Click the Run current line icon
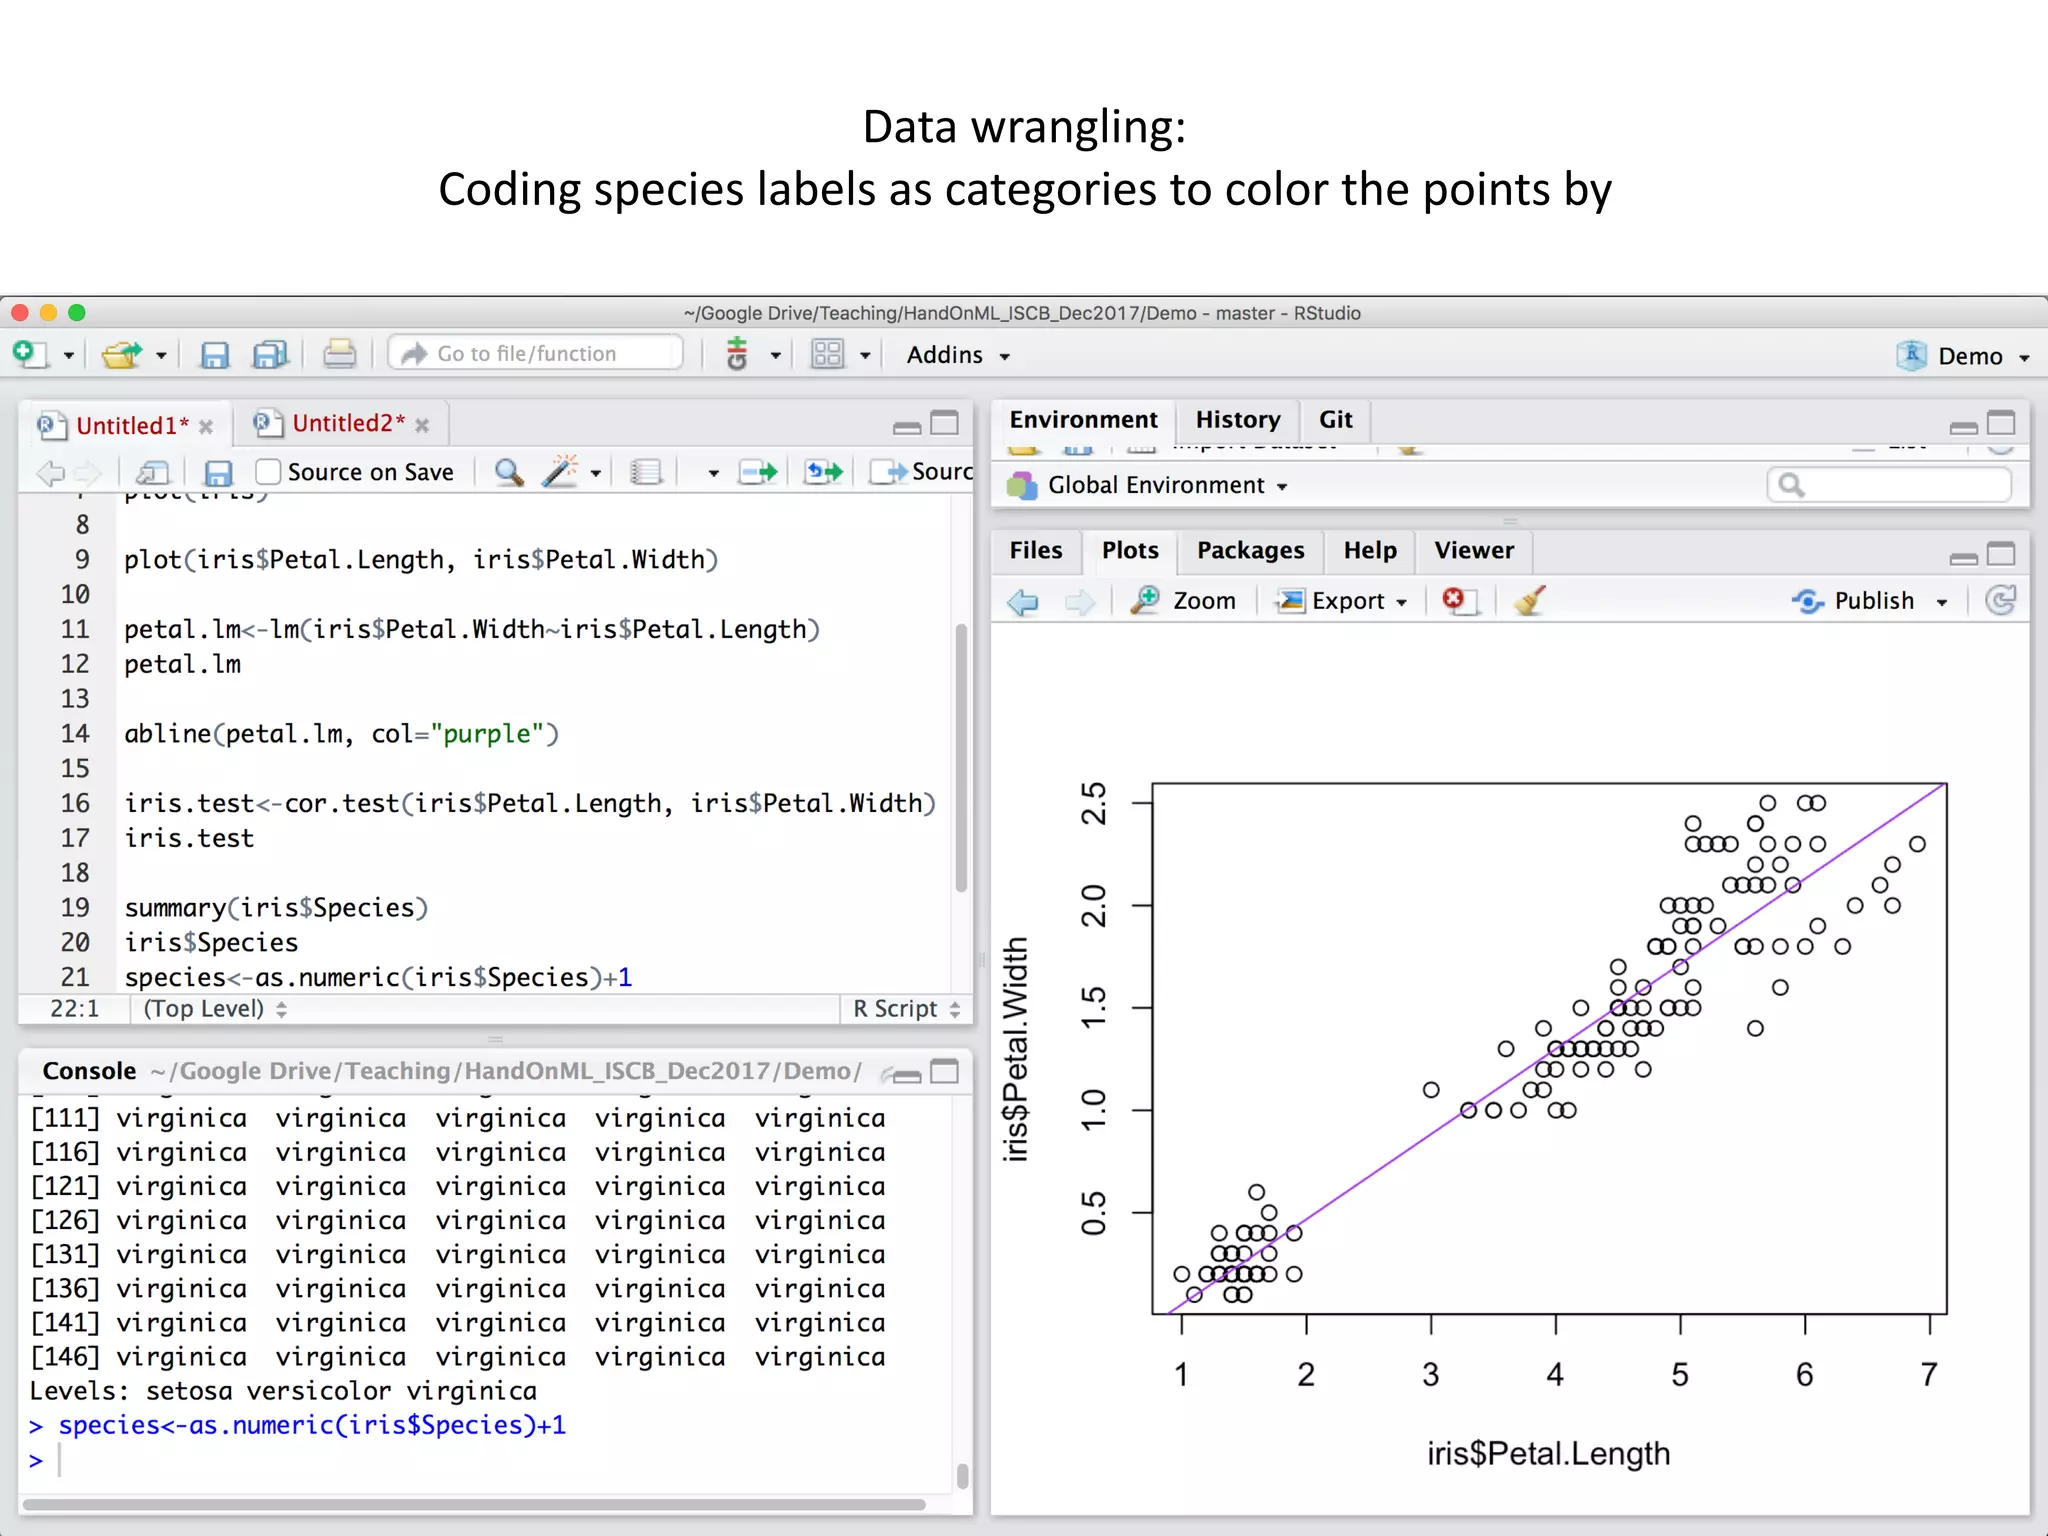Viewport: 2048px width, 1536px height. click(x=757, y=472)
